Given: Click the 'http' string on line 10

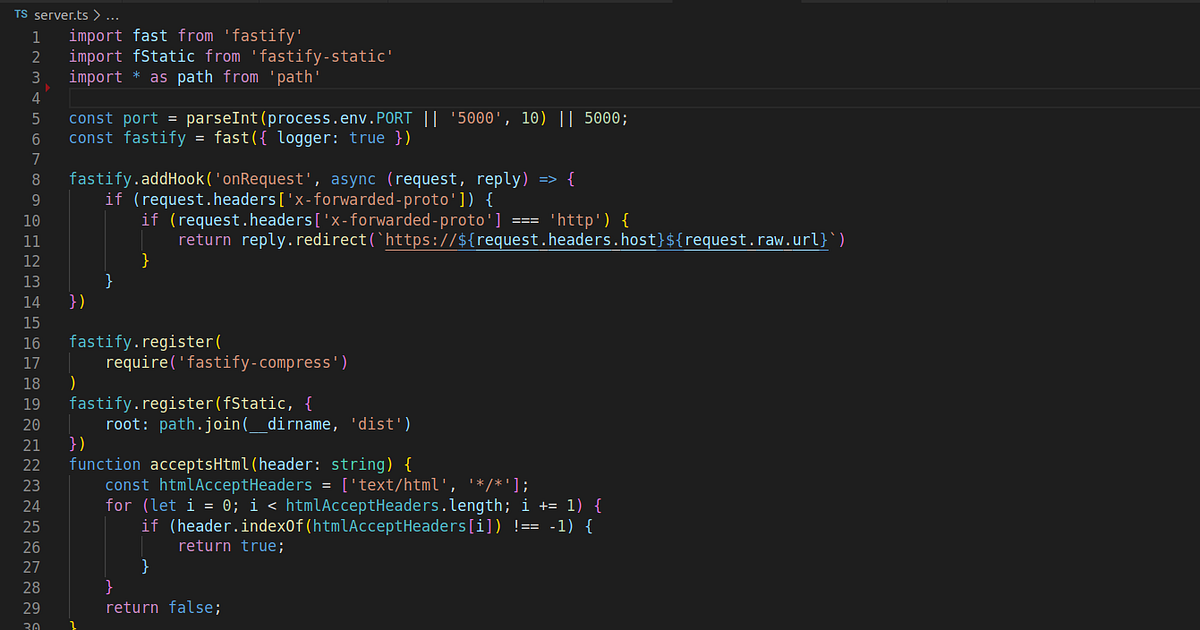Looking at the screenshot, I should [x=576, y=220].
